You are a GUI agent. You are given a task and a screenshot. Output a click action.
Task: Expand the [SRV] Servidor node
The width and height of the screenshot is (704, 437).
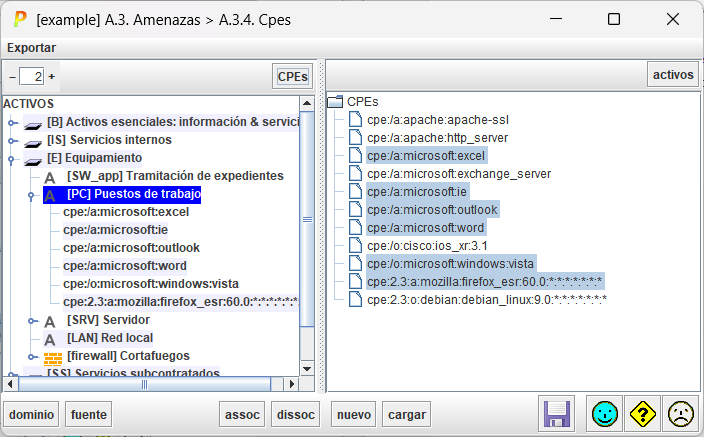32,321
